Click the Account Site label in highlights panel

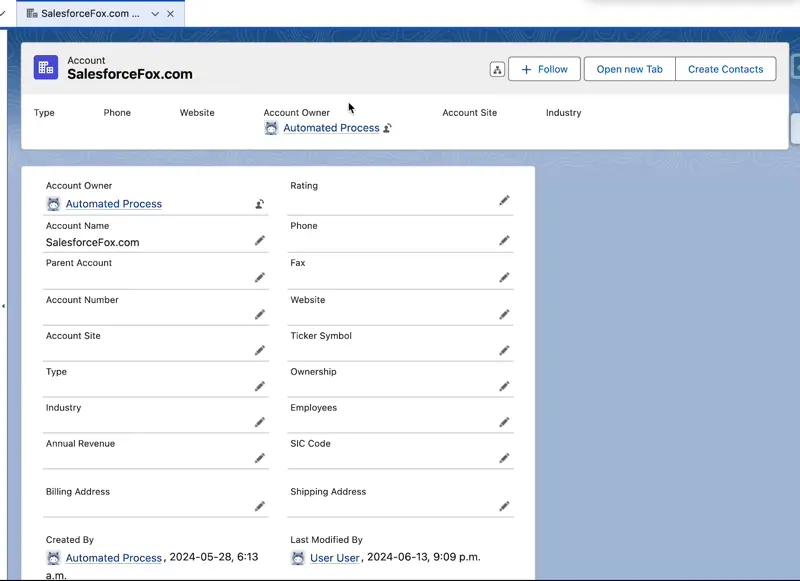click(x=469, y=113)
